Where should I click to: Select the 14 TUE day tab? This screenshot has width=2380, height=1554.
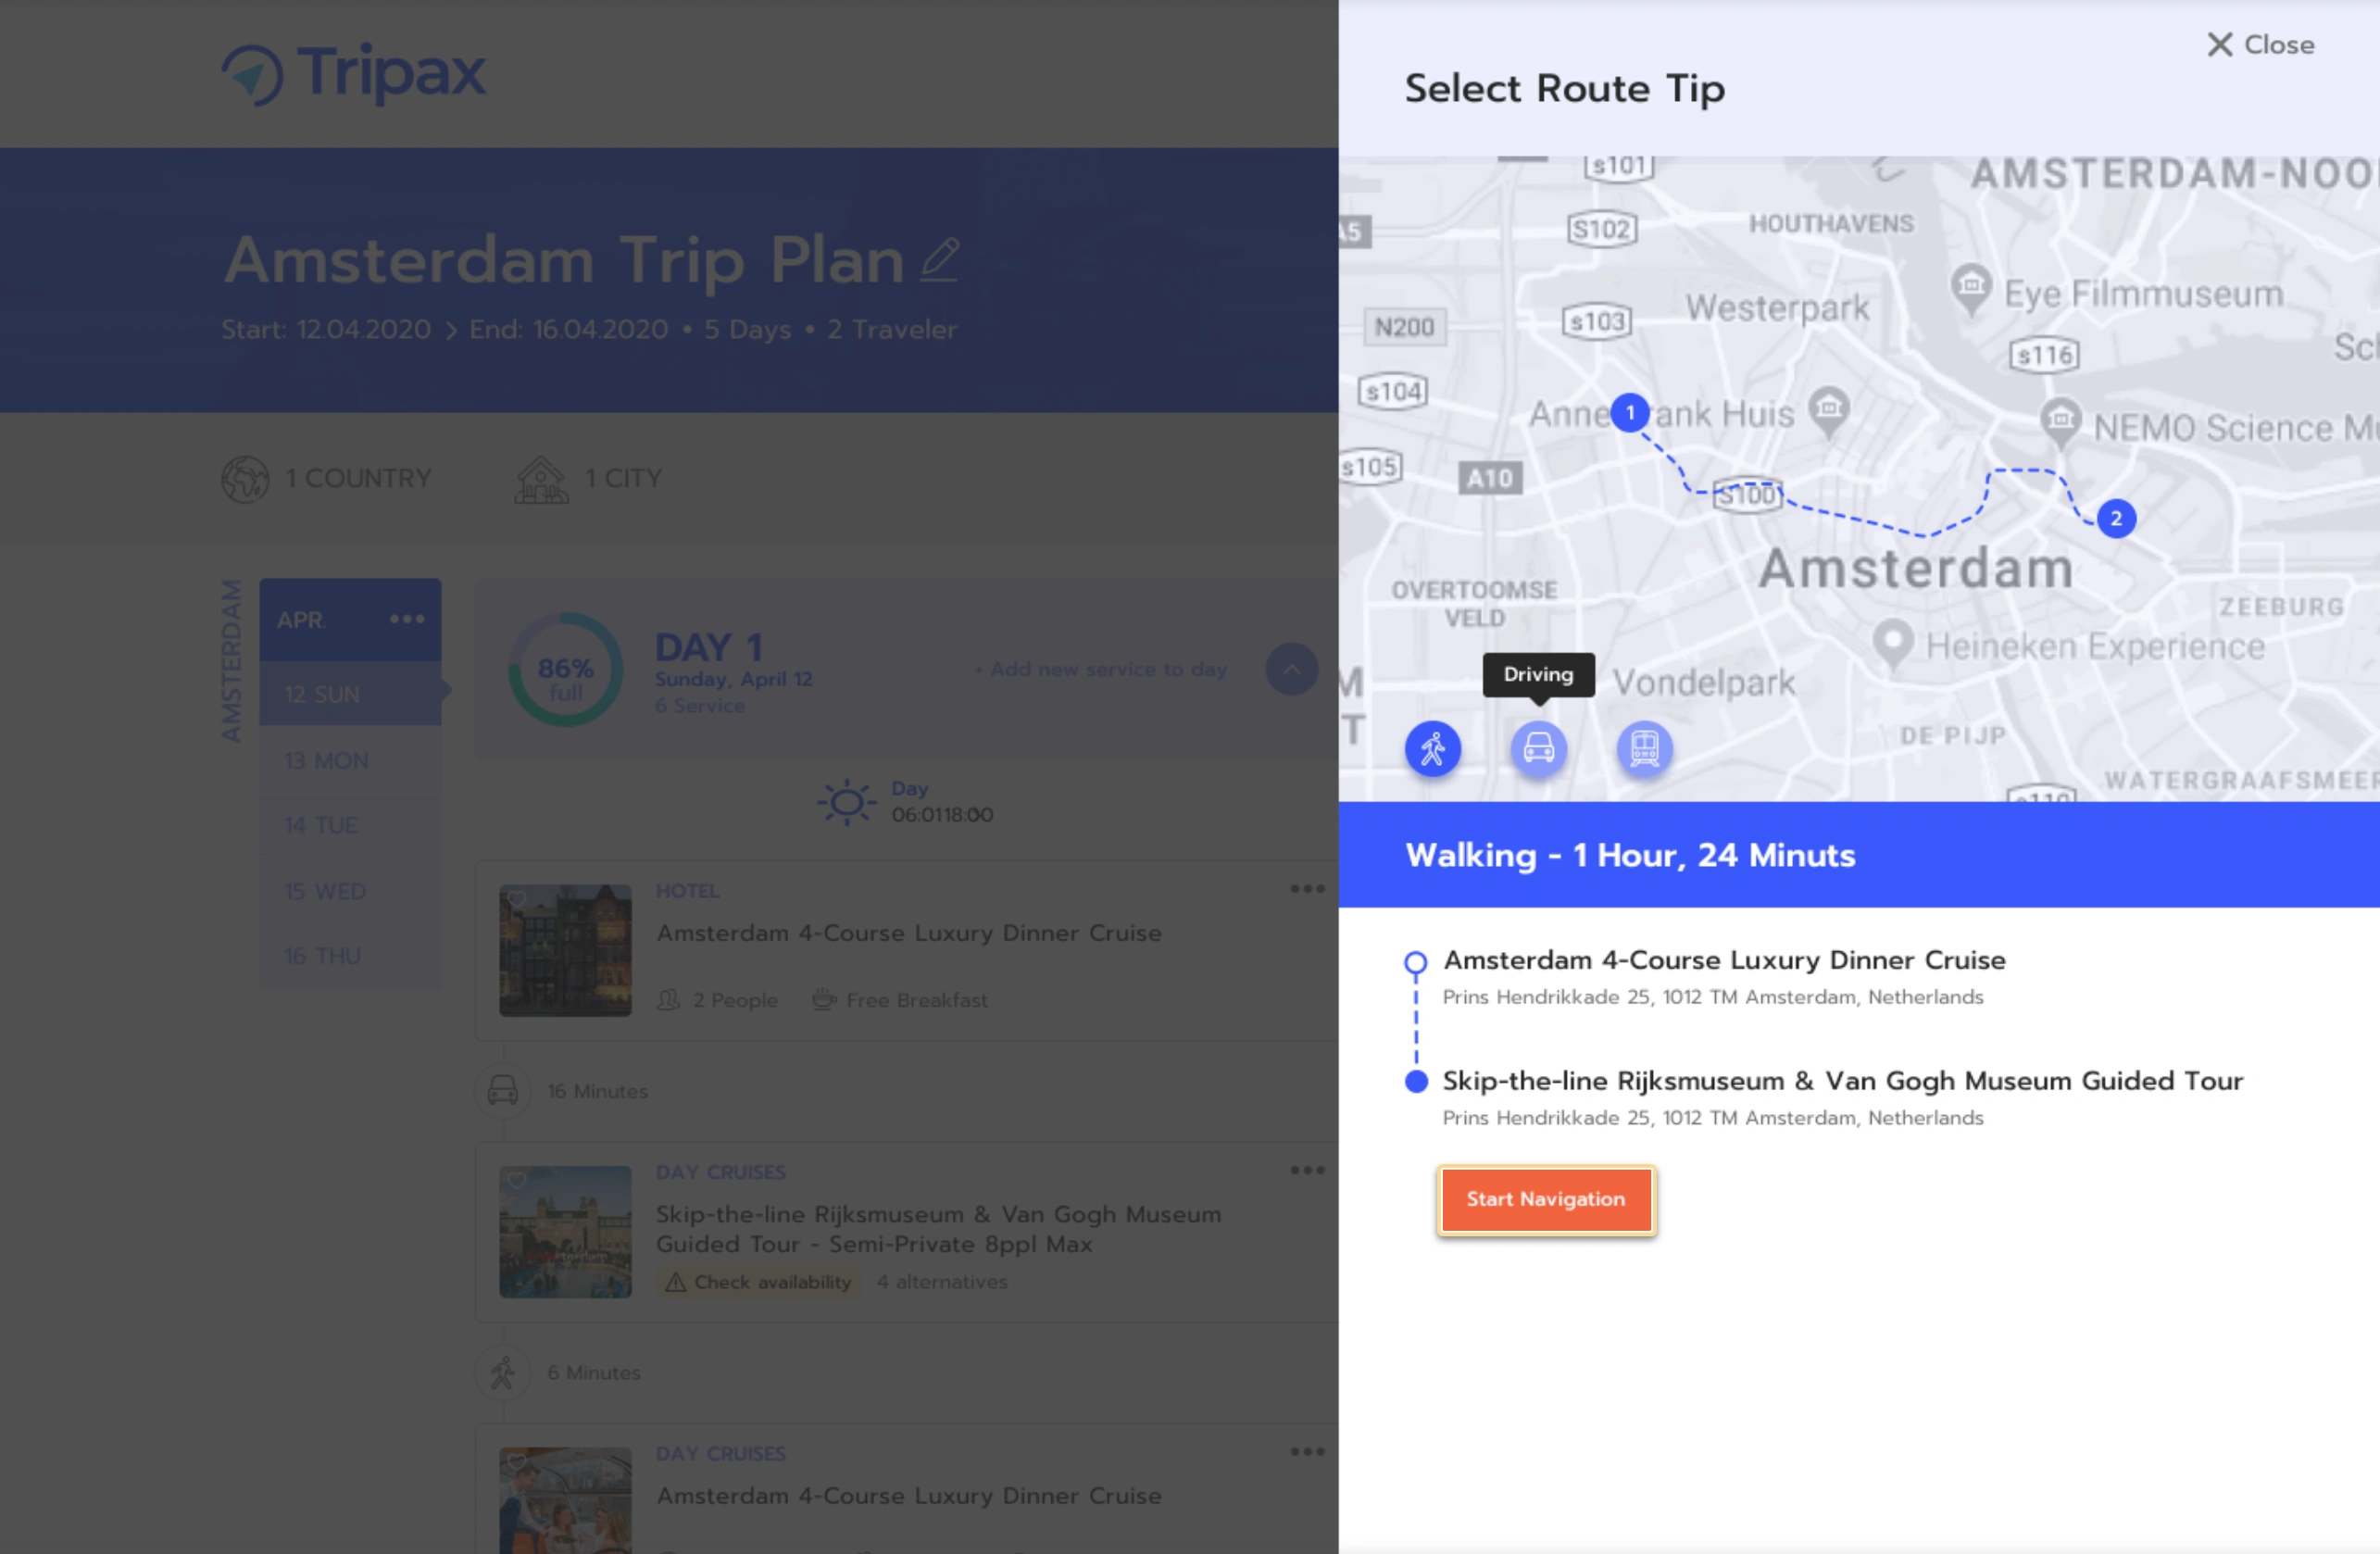(x=350, y=825)
